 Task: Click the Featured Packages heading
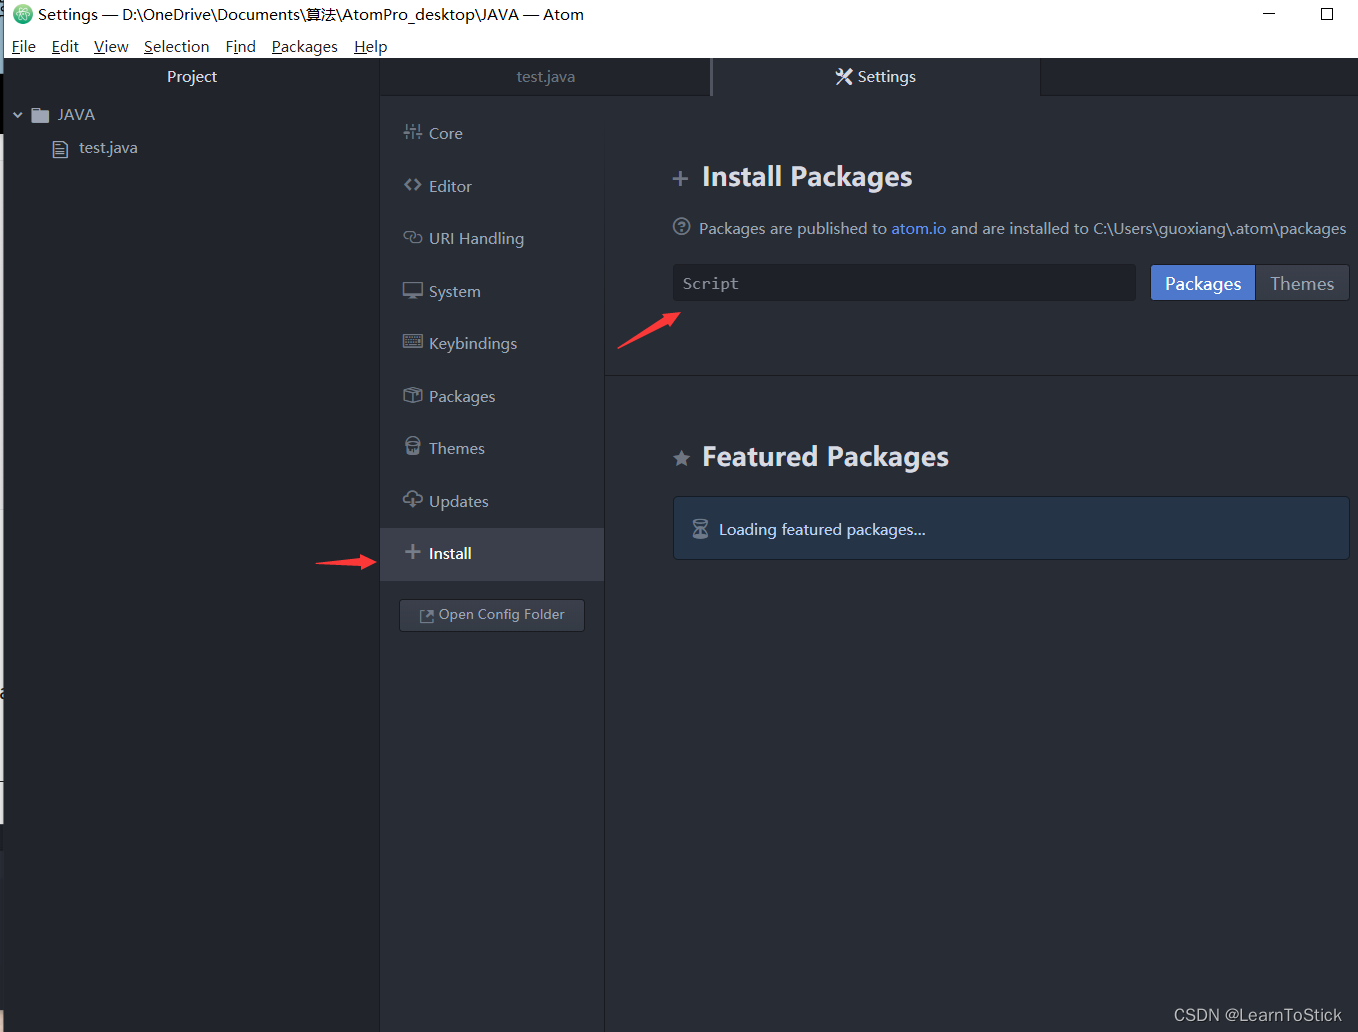[x=825, y=457]
